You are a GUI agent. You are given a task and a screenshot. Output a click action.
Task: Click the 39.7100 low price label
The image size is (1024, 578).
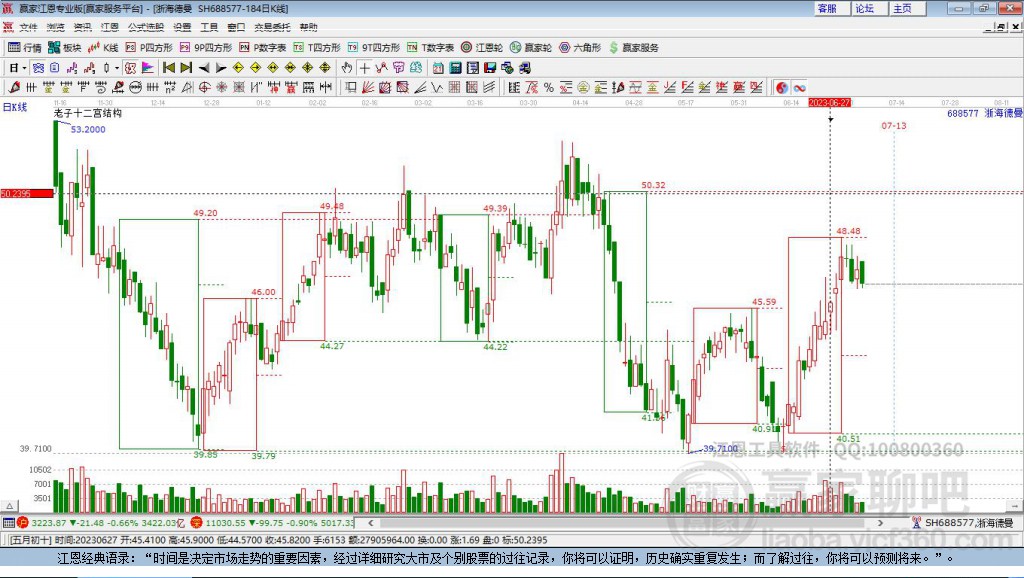tap(720, 448)
